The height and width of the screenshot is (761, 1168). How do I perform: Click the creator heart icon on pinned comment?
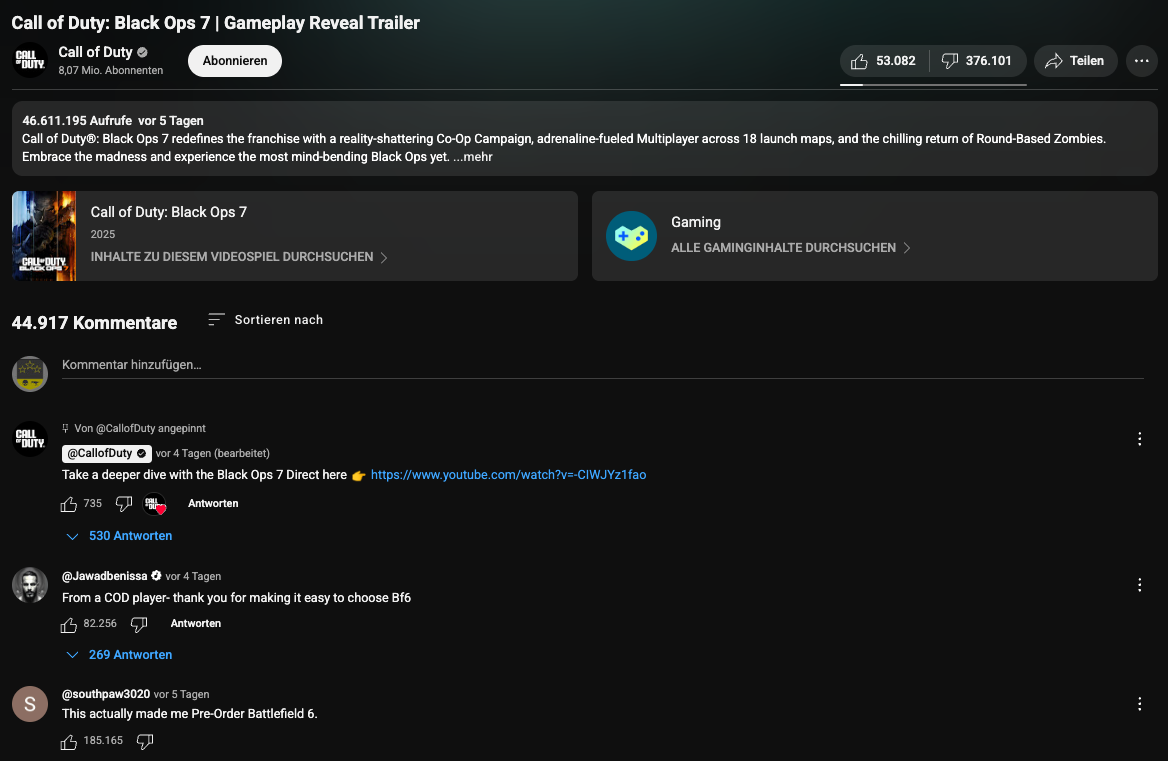coord(154,504)
